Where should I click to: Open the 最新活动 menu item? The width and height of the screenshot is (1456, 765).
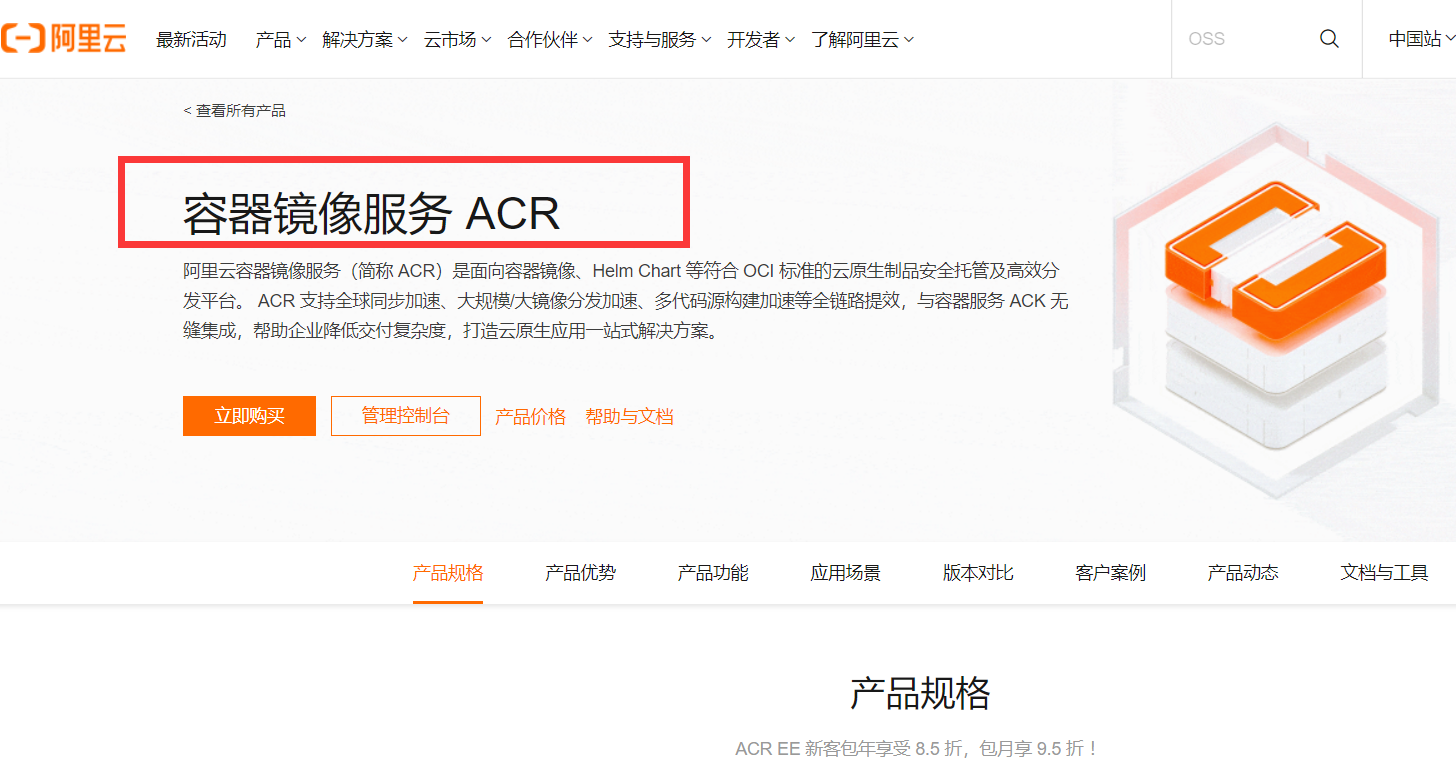(x=191, y=40)
